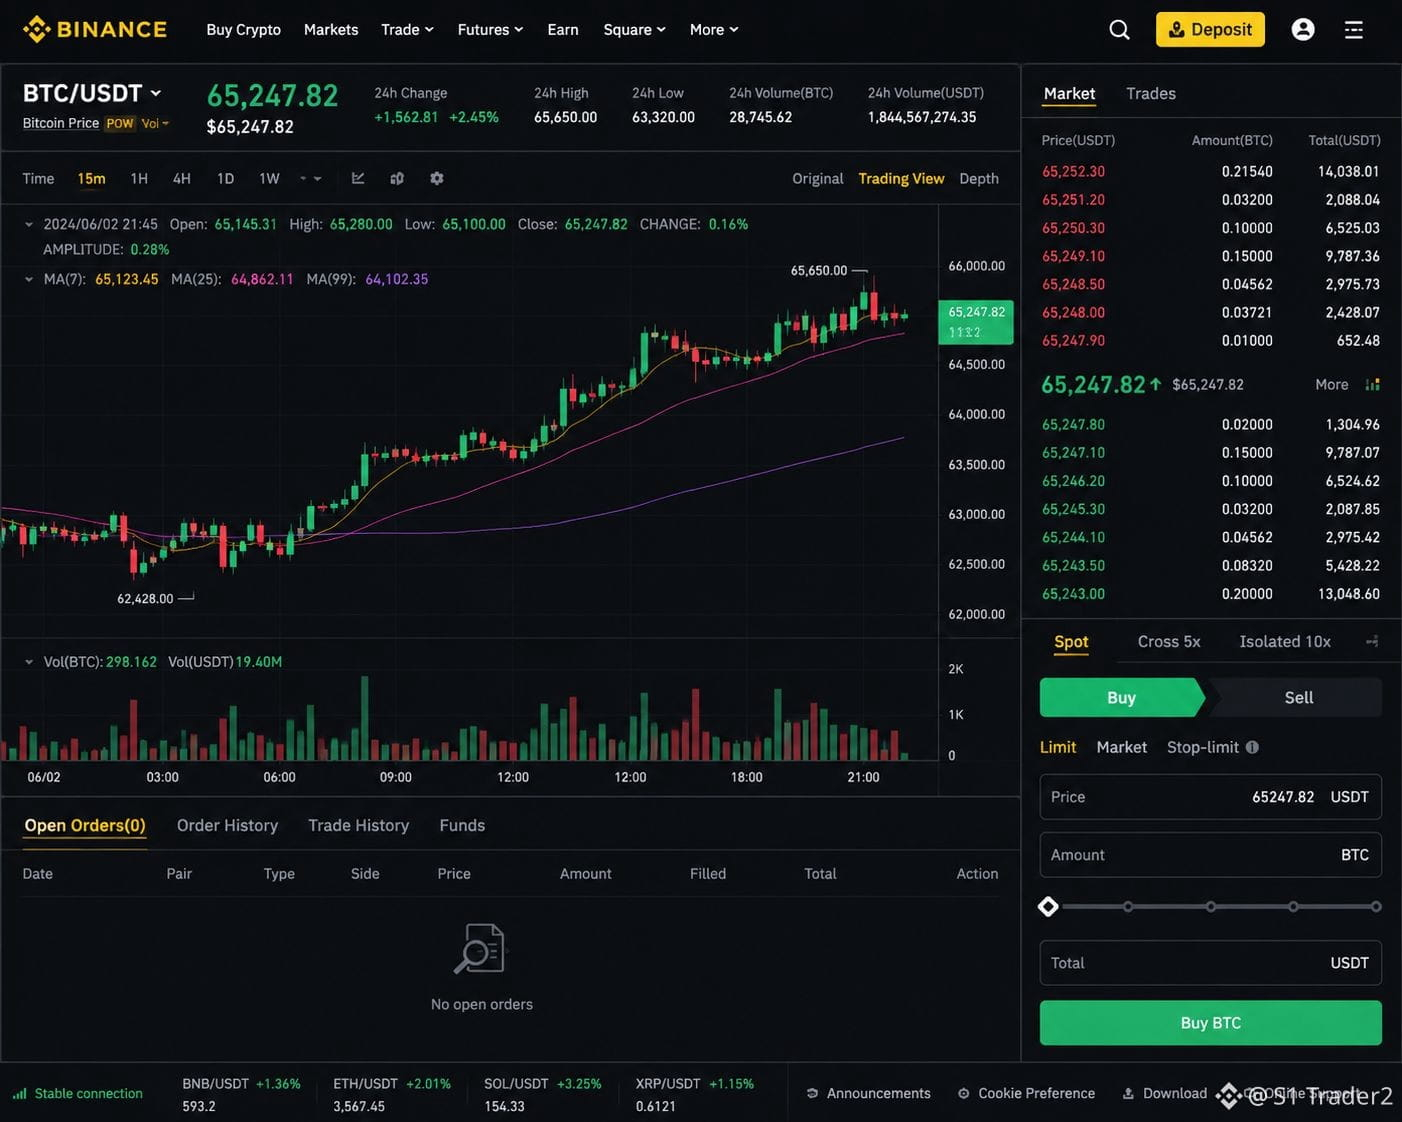1402x1122 pixels.
Task: Select the 4H interval
Action: [x=181, y=178]
